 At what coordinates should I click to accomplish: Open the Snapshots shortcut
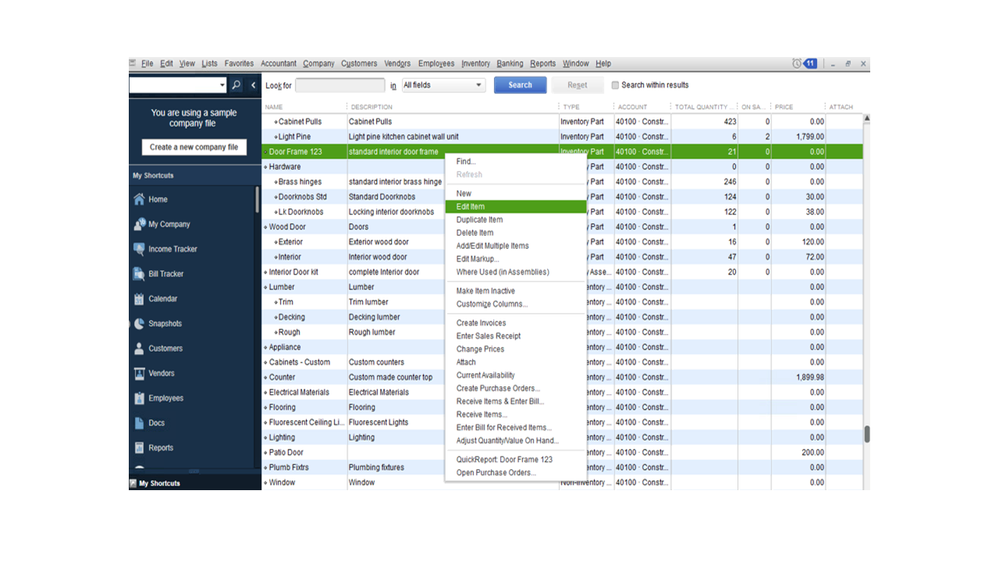(x=164, y=324)
